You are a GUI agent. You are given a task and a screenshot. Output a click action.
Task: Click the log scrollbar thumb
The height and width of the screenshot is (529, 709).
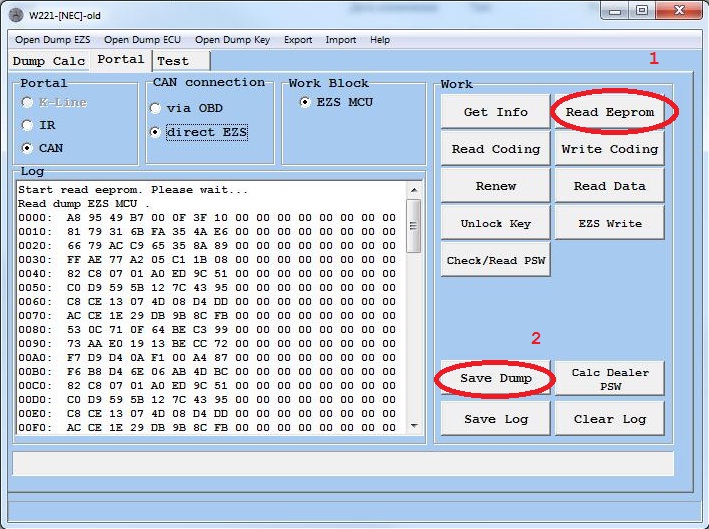pyautogui.click(x=414, y=226)
